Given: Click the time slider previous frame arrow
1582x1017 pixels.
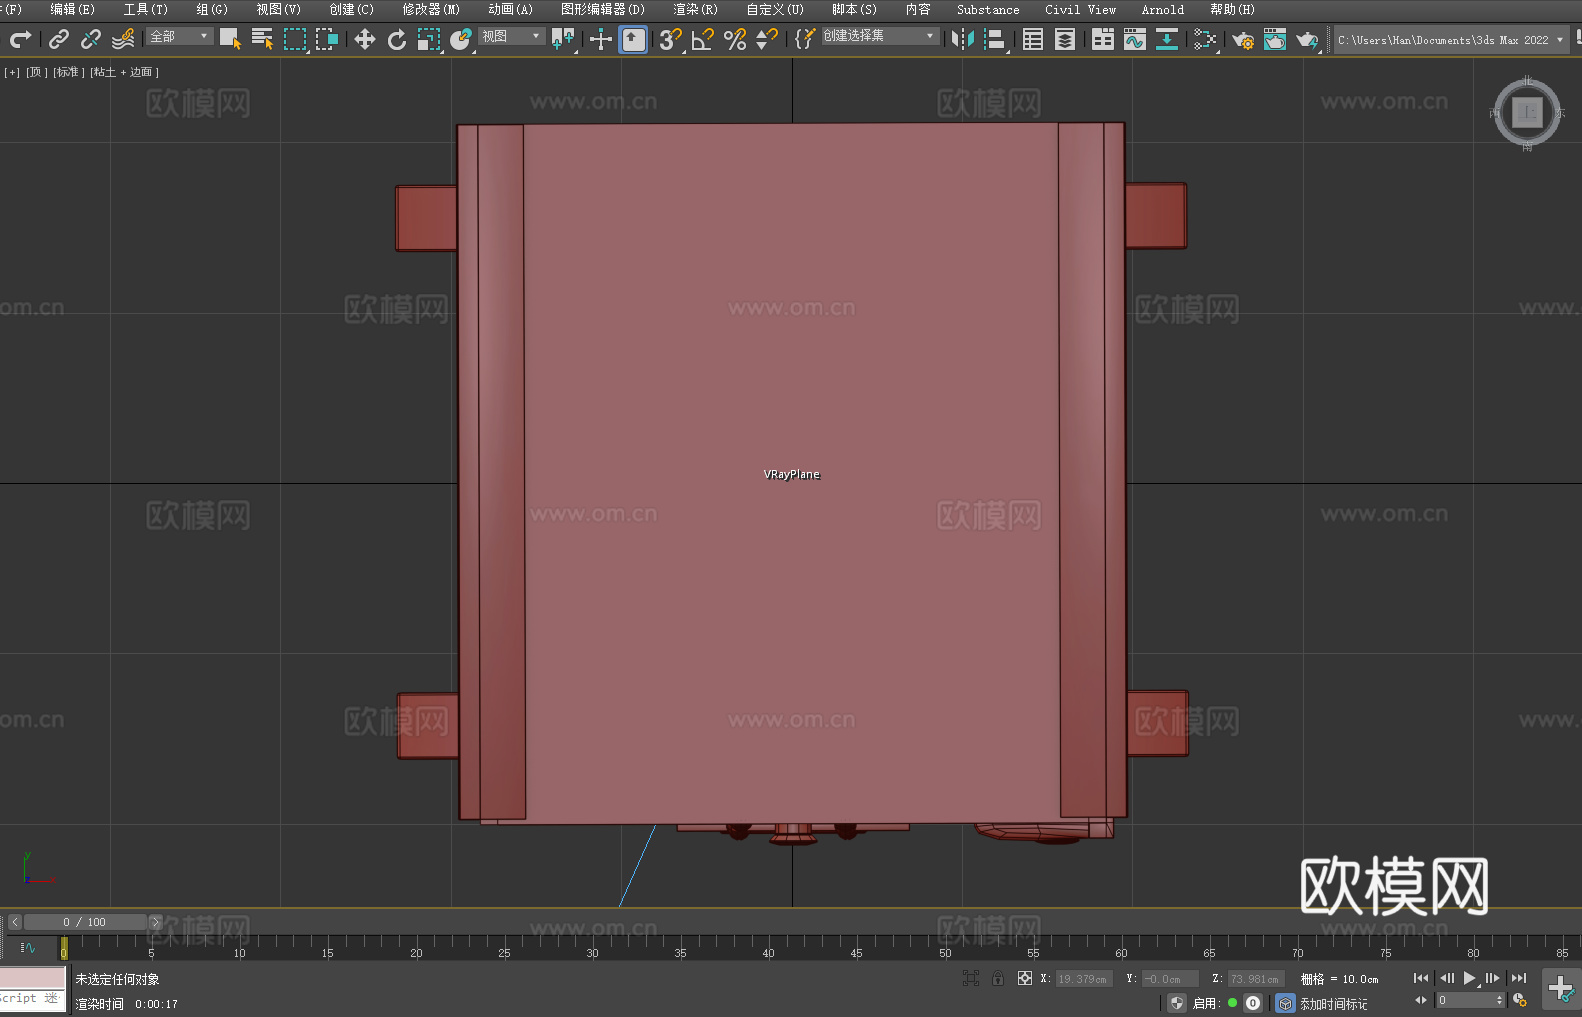Looking at the screenshot, I should pos(14,922).
